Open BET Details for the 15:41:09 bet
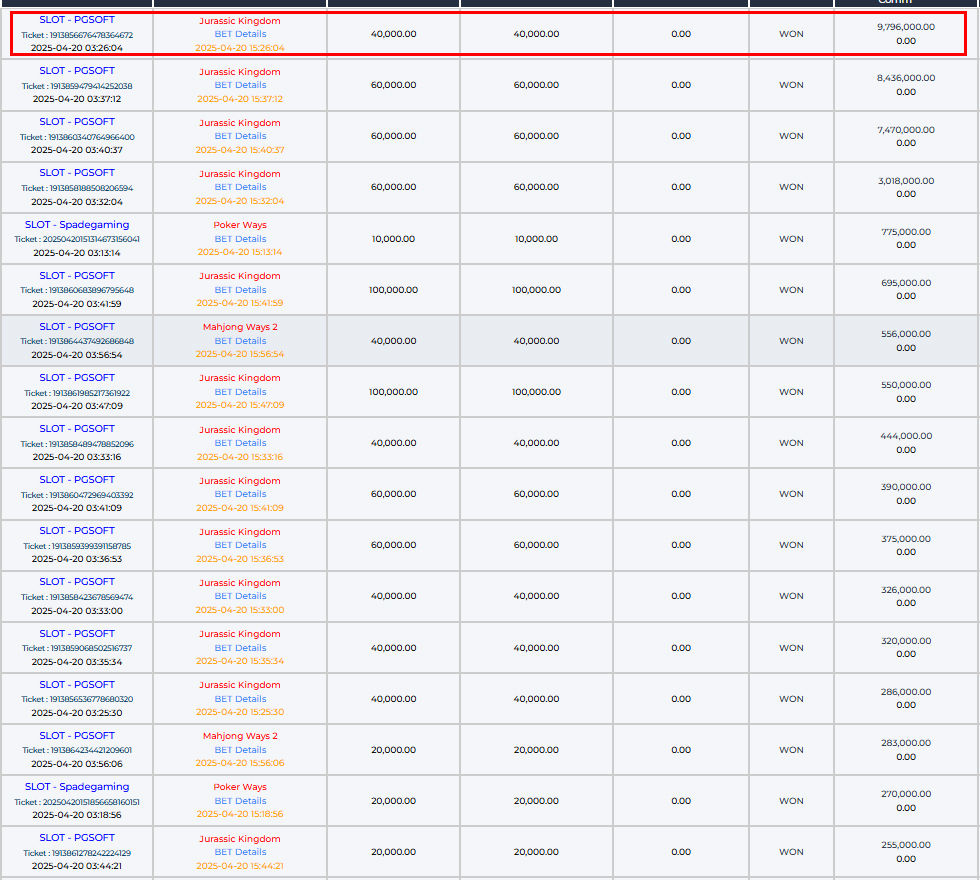The height and width of the screenshot is (880, 980). coord(240,494)
